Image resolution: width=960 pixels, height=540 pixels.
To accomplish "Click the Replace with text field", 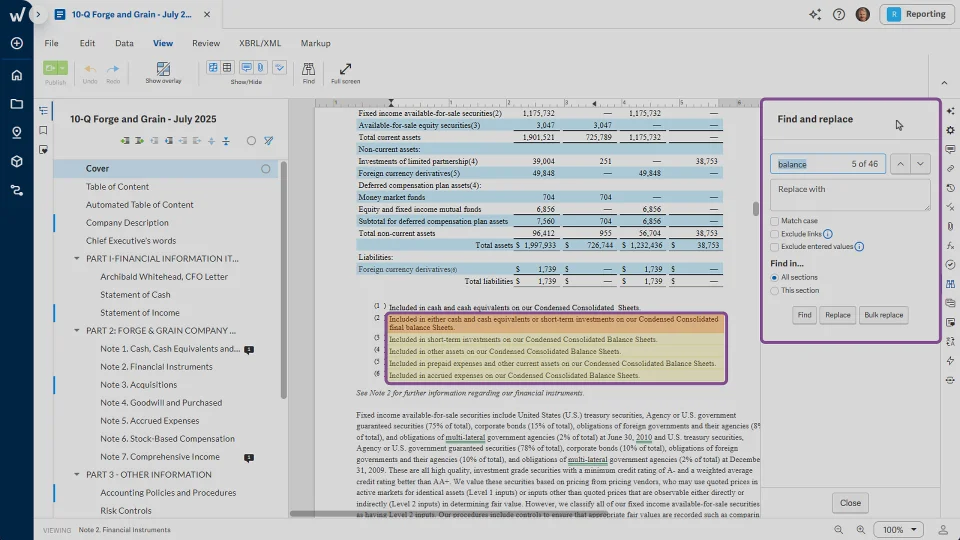I will pos(850,194).
